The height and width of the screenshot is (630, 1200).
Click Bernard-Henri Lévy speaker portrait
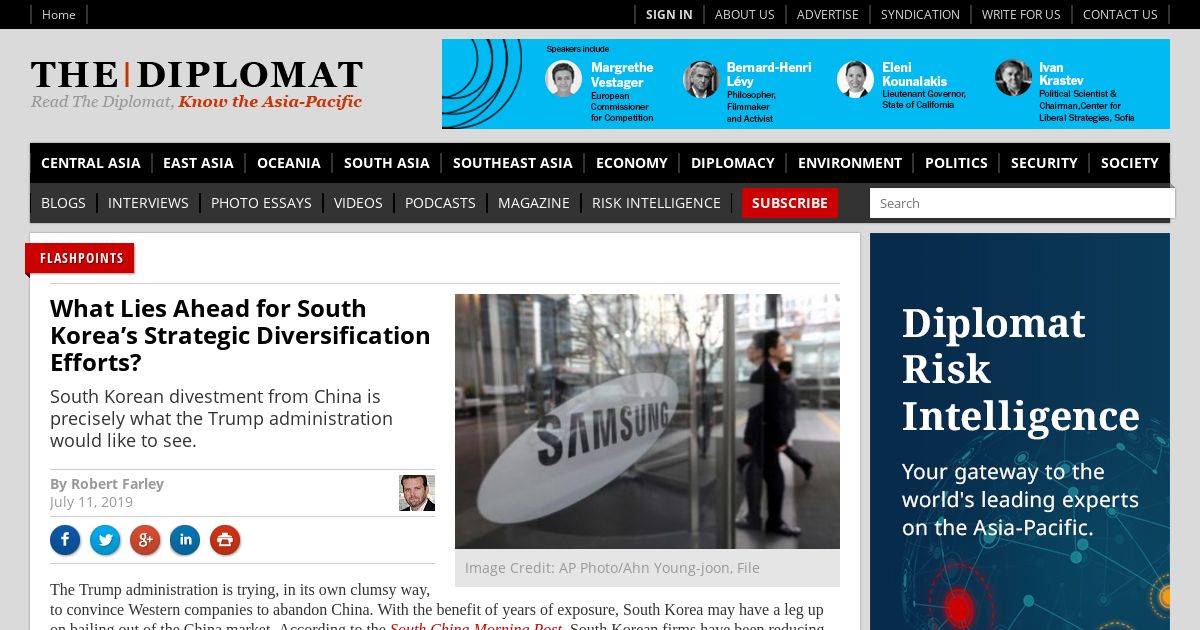pos(701,79)
